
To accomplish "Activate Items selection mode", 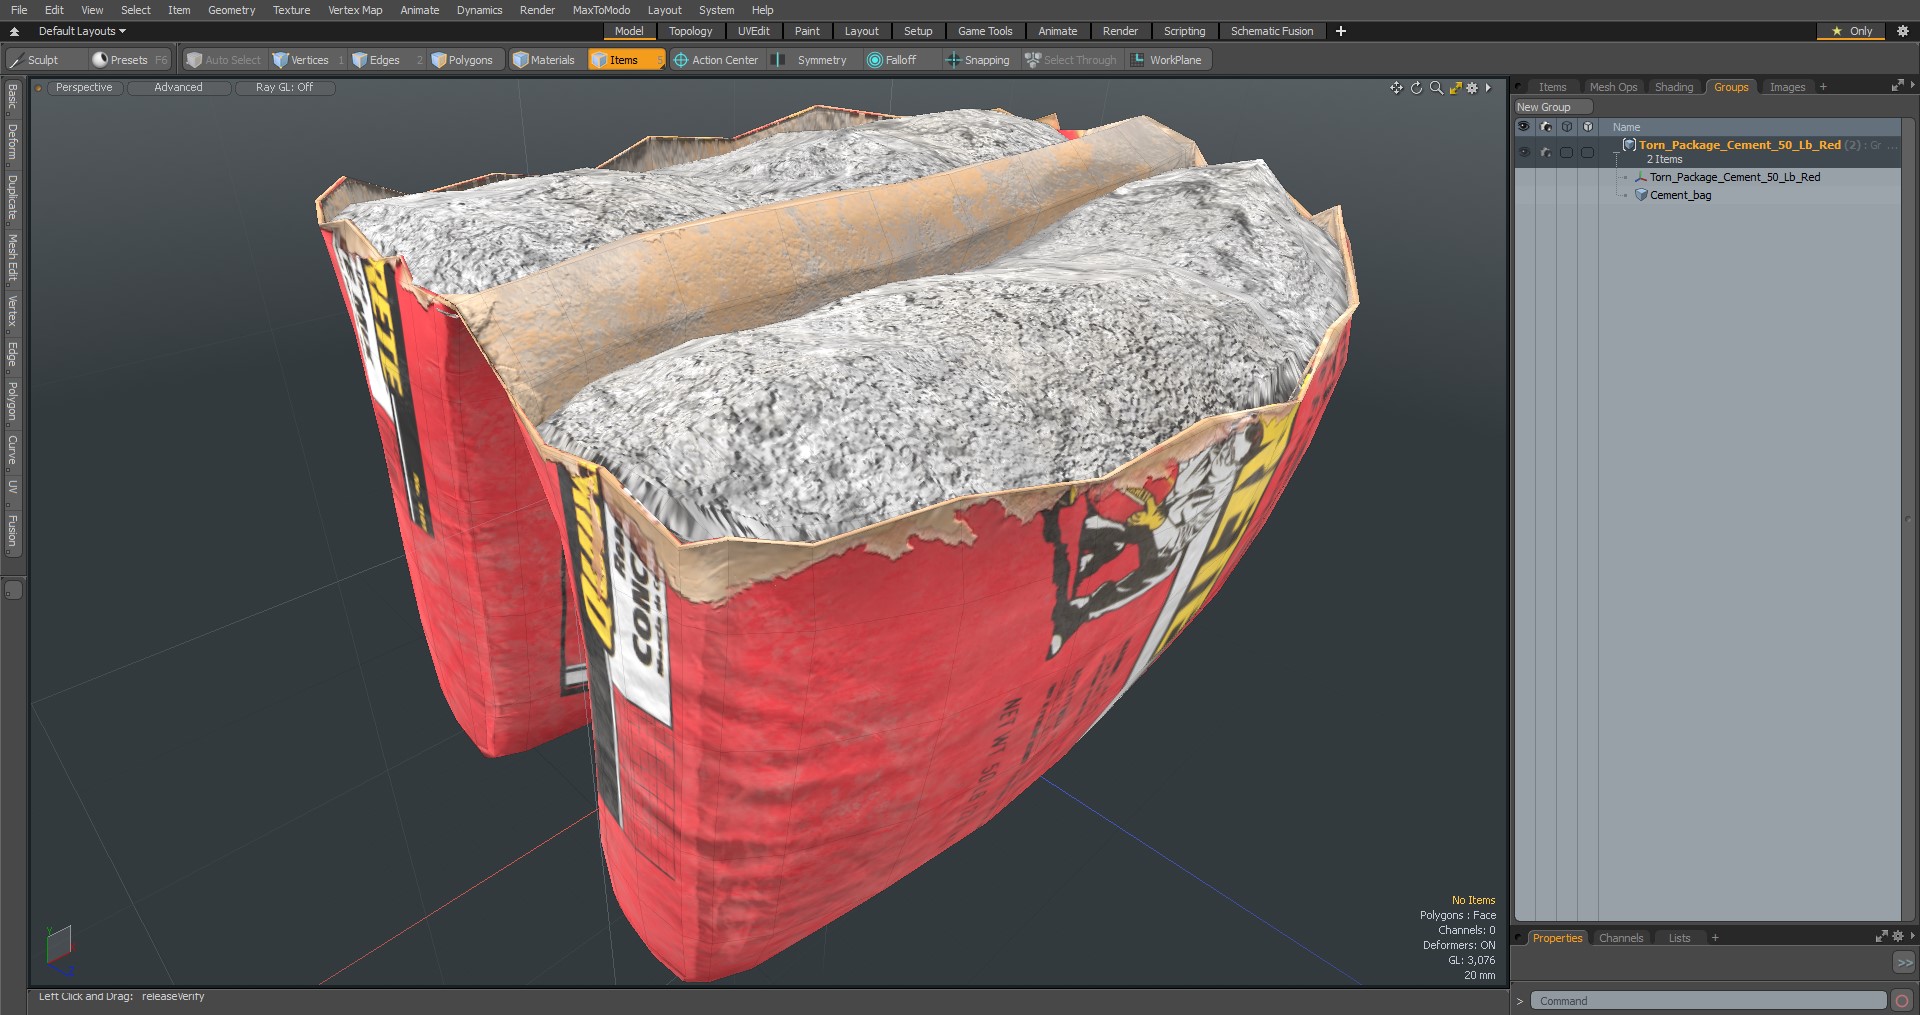I will 626,60.
